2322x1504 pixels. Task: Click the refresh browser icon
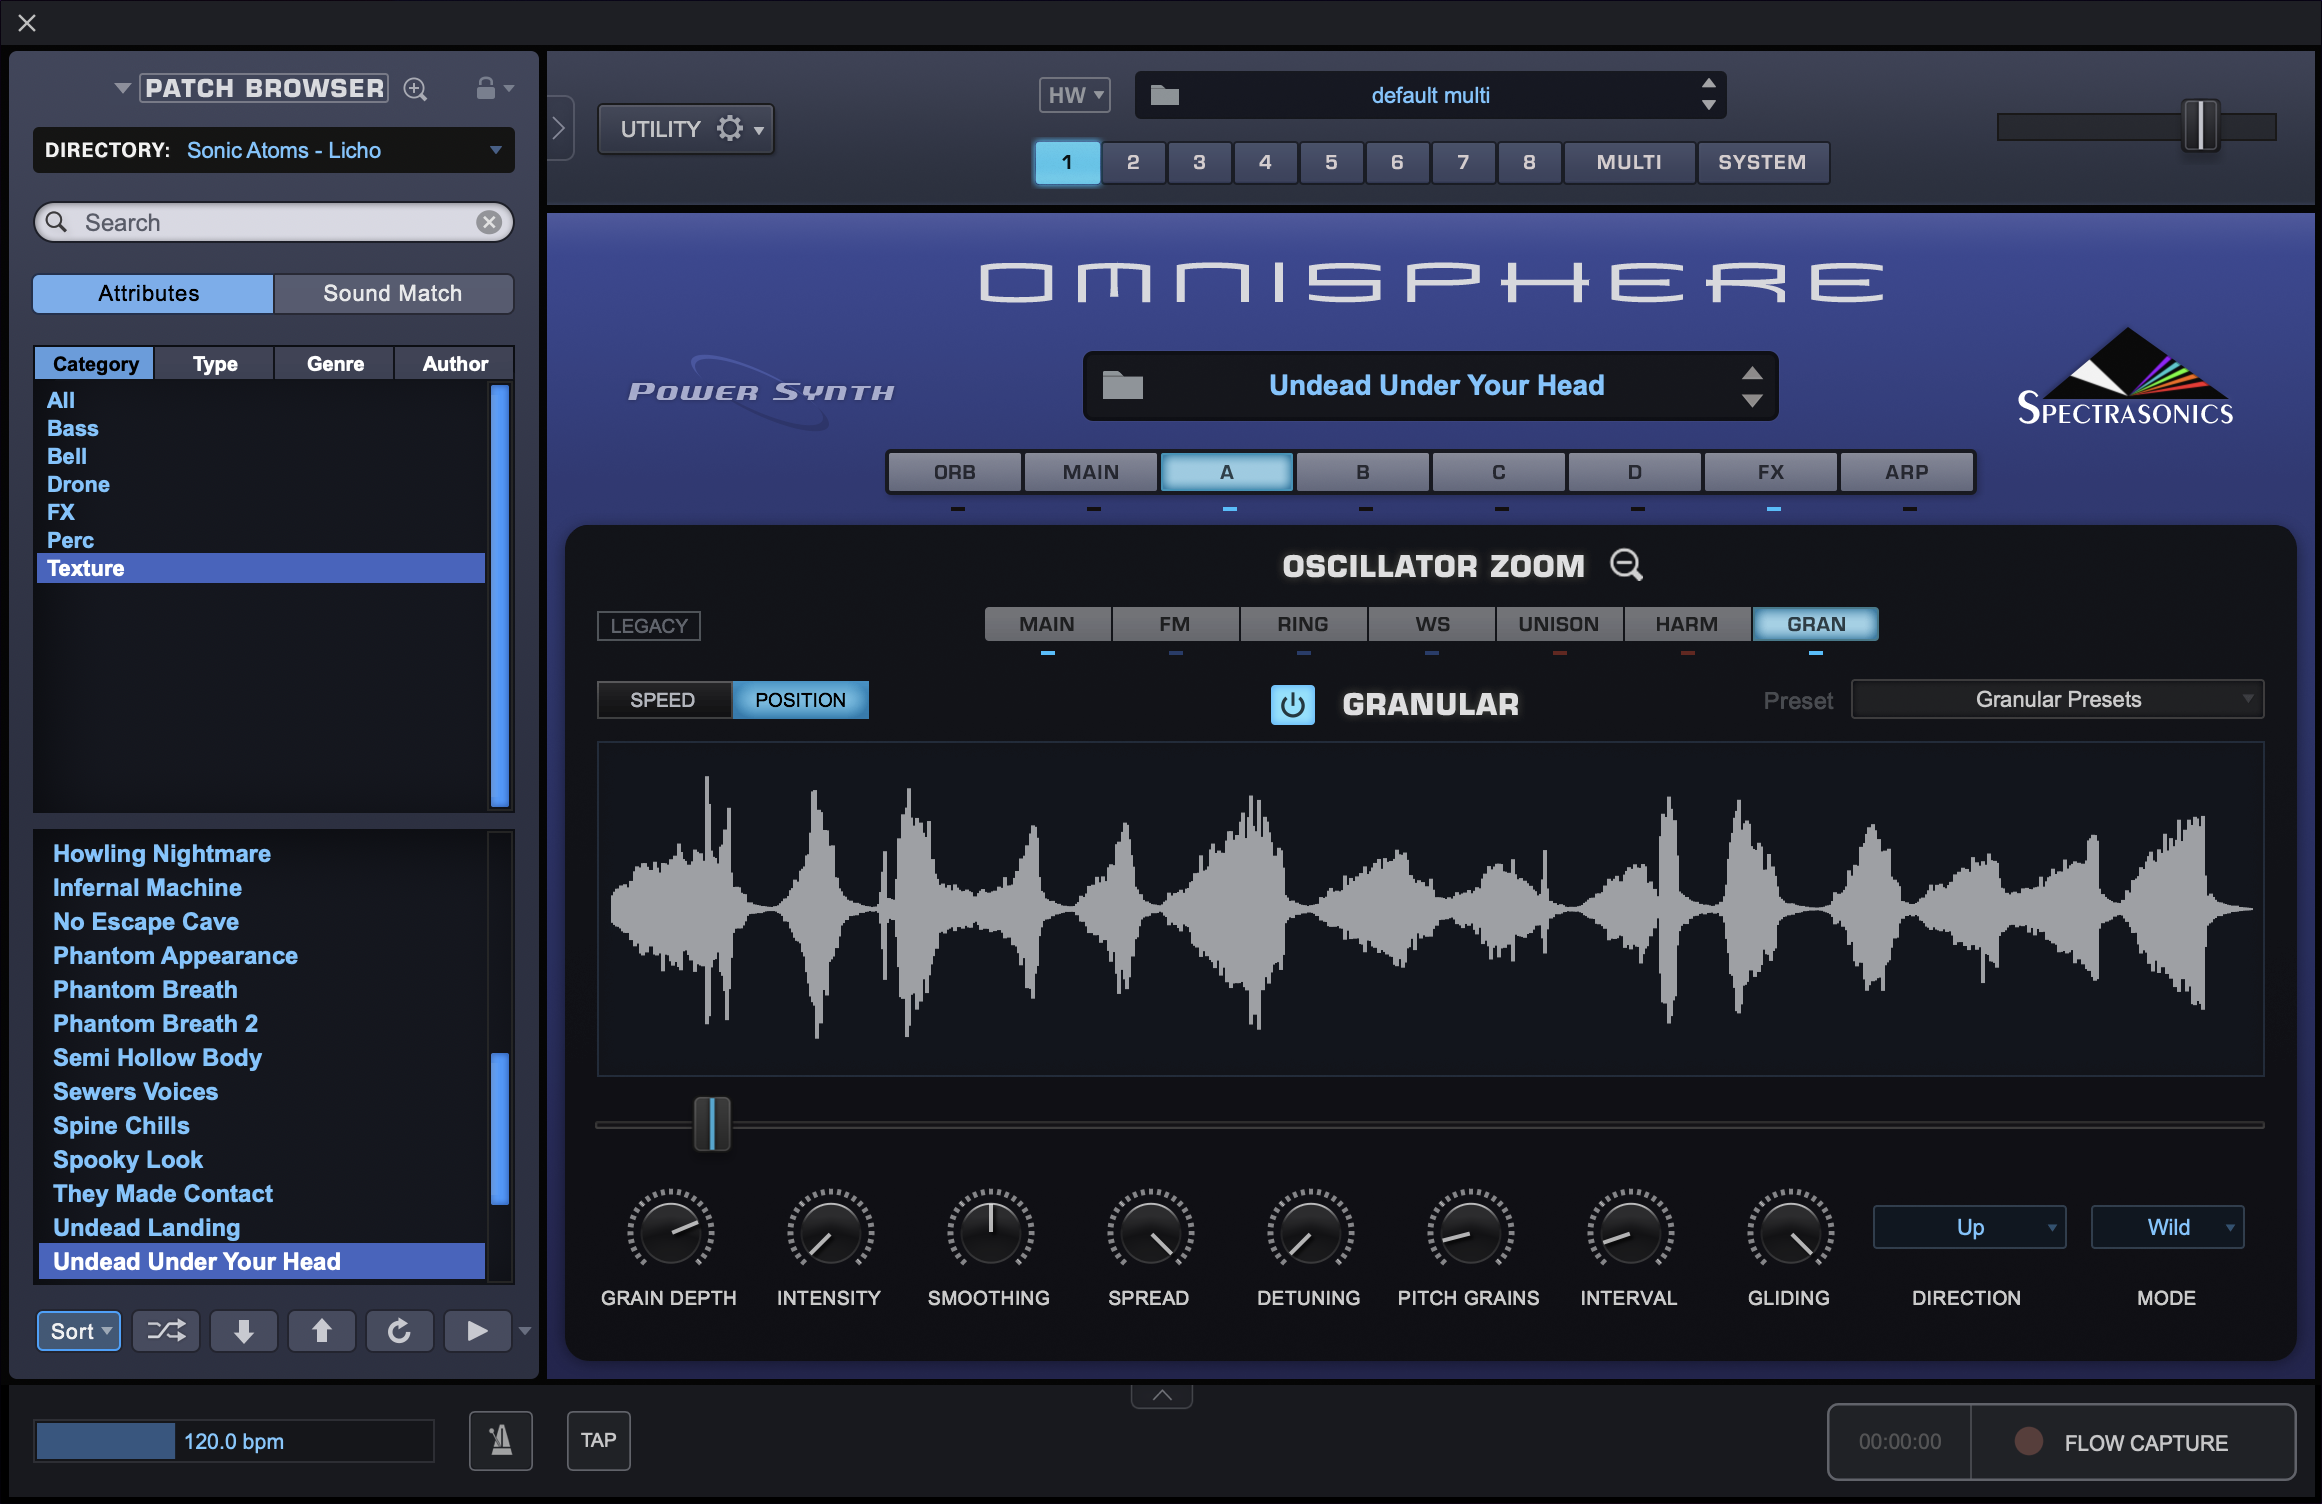(x=399, y=1331)
